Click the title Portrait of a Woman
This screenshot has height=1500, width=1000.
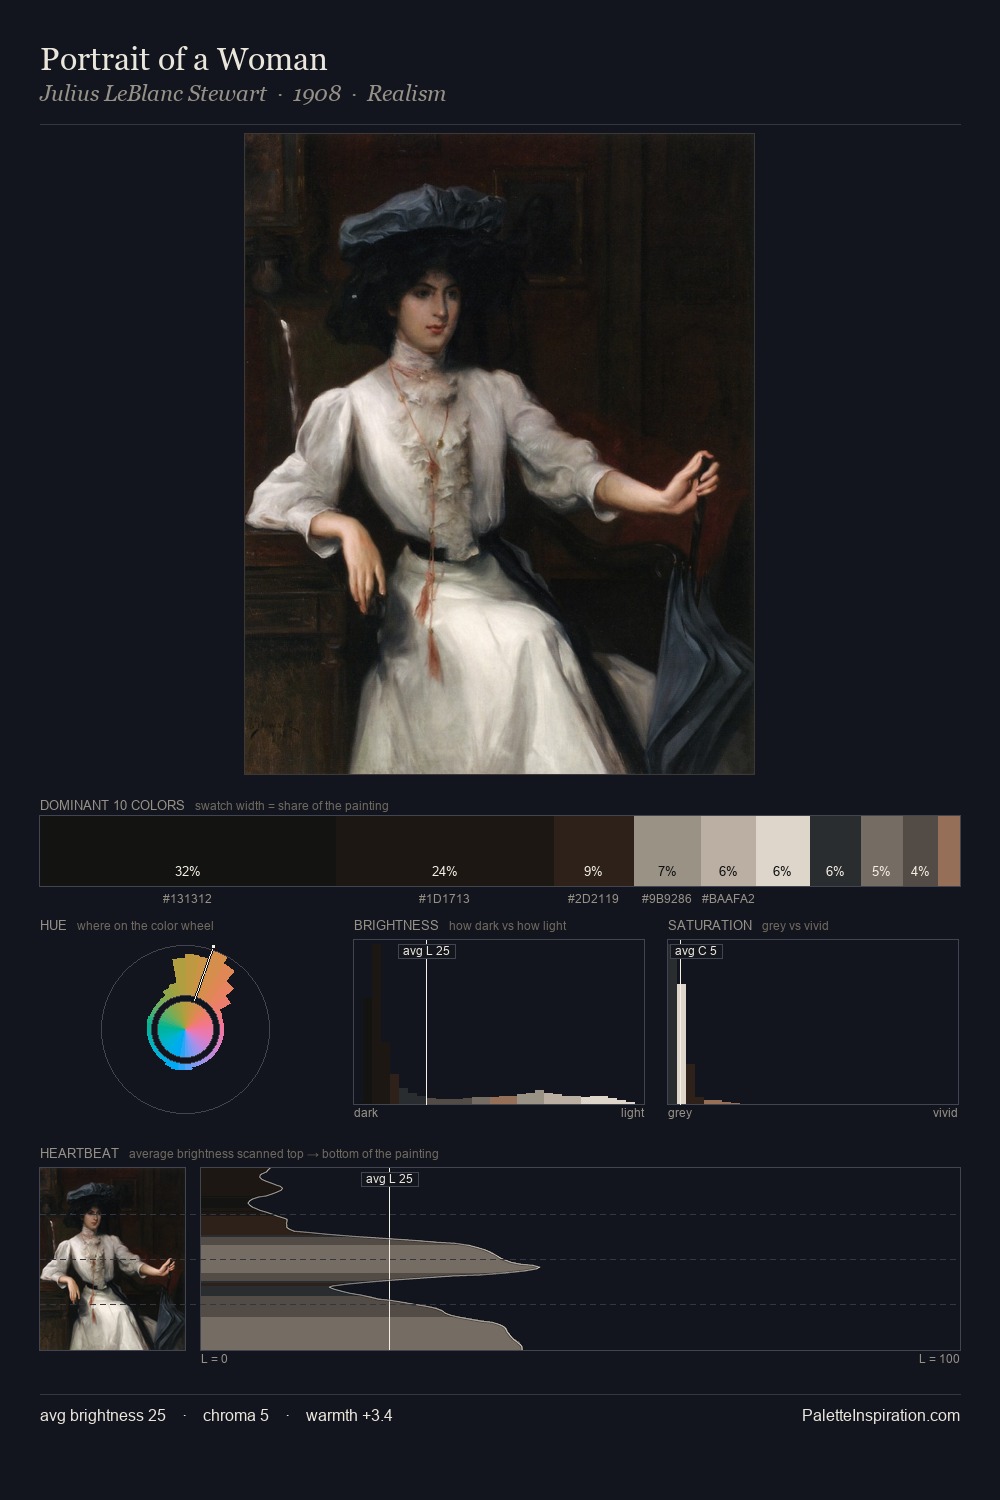pyautogui.click(x=184, y=59)
